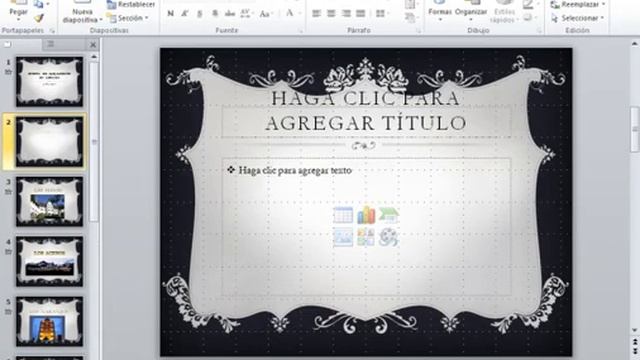Toggle text shadow formatting
This screenshot has height=360, width=640.
[215, 13]
